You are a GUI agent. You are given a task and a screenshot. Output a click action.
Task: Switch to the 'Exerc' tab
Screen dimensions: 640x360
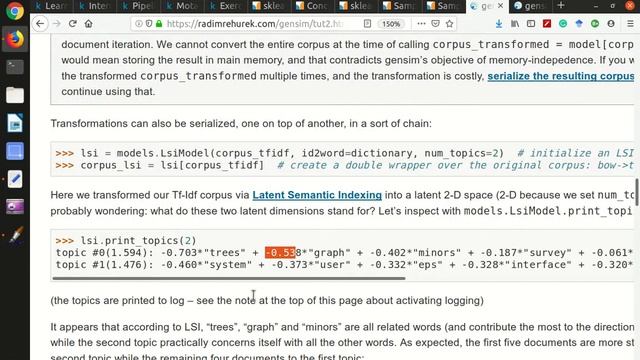point(224,6)
